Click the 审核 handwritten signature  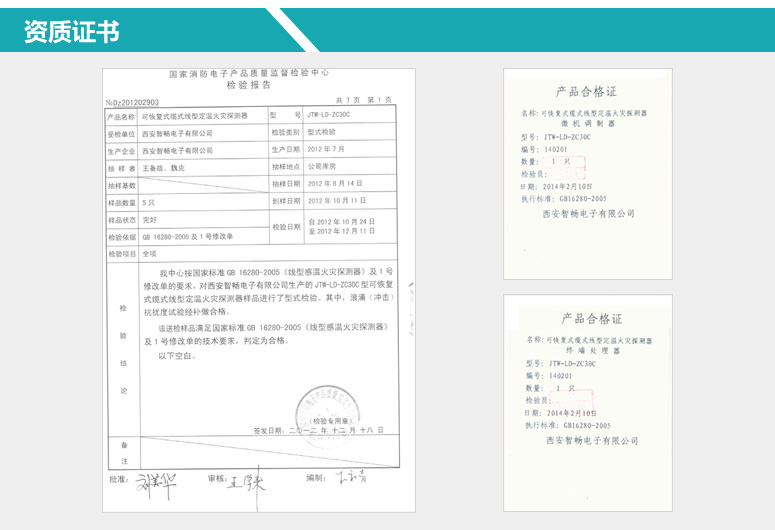246,484
